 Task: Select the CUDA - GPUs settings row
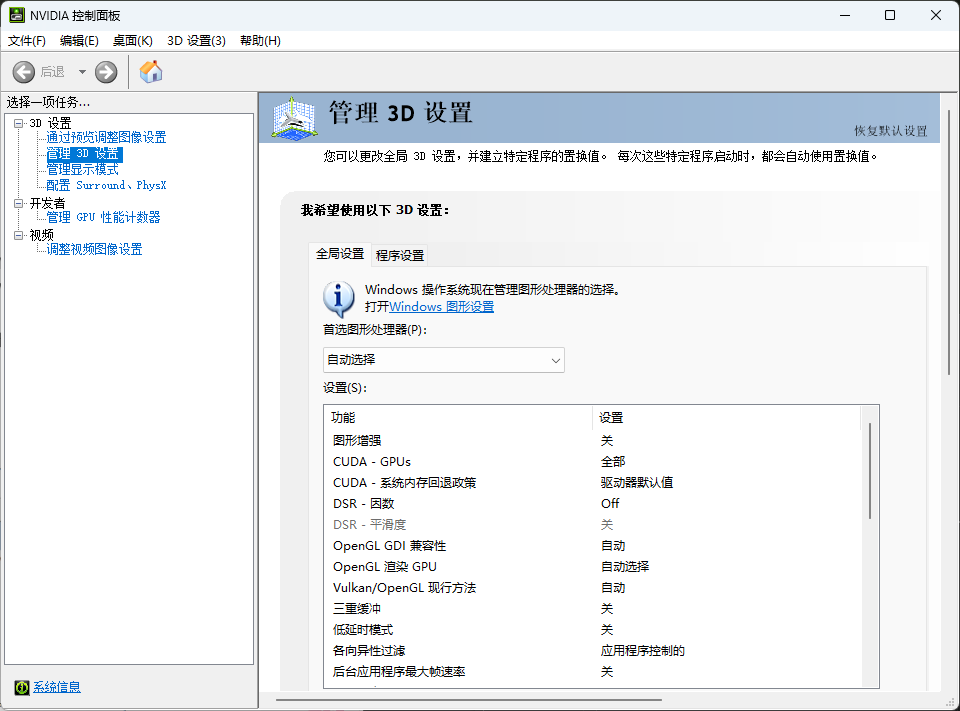point(593,462)
